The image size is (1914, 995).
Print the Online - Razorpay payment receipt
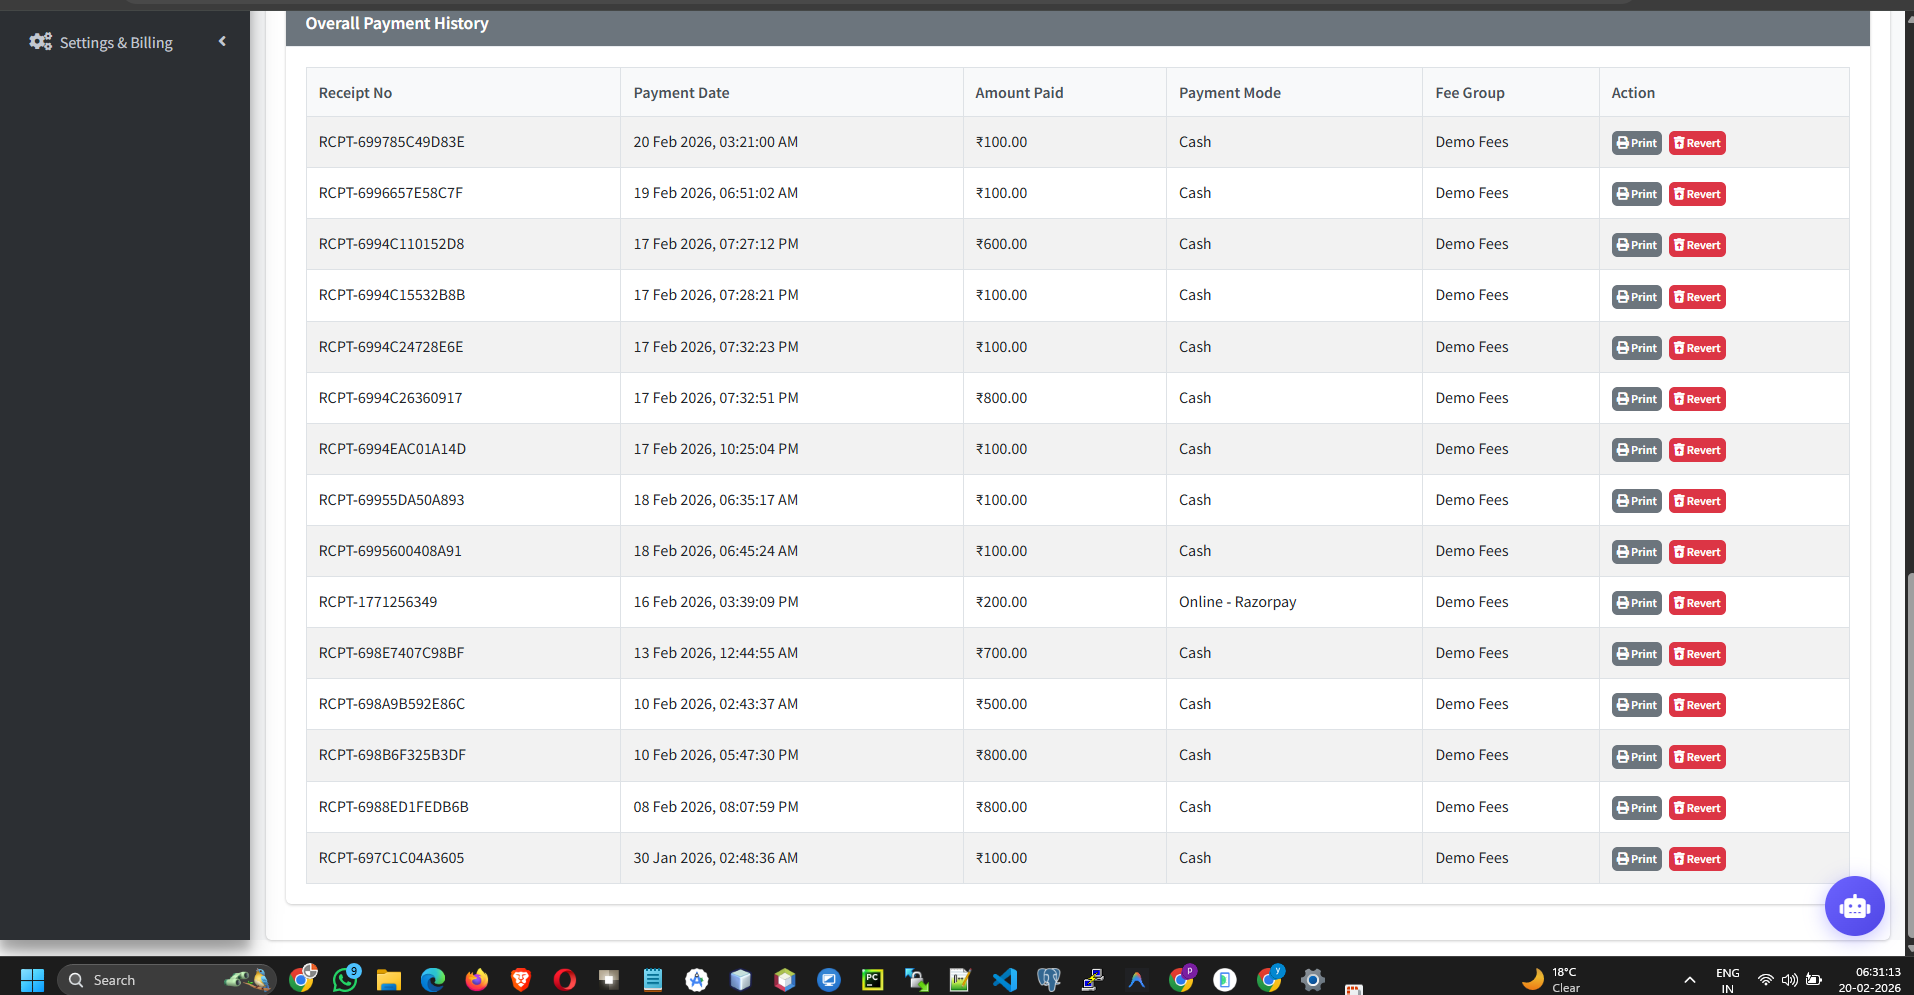pyautogui.click(x=1635, y=602)
